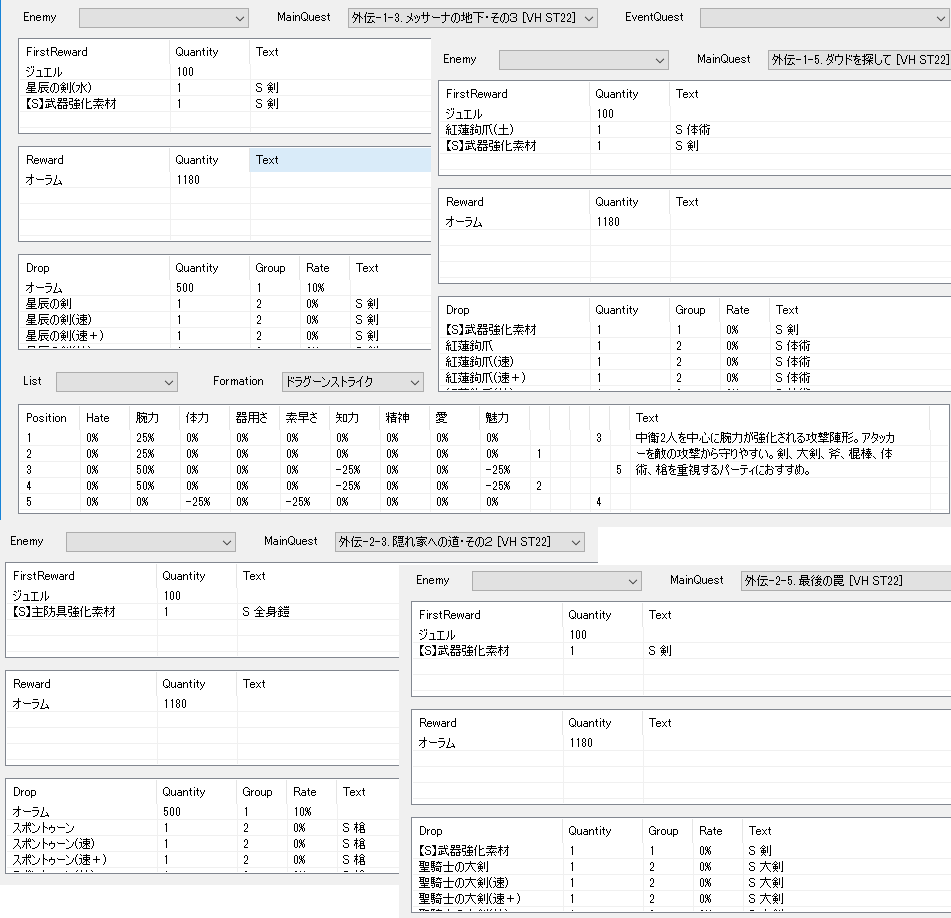This screenshot has height=918, width=951.
Task: Select オーラム row in 外伝-1-5 Reward table
Action: pyautogui.click(x=694, y=222)
